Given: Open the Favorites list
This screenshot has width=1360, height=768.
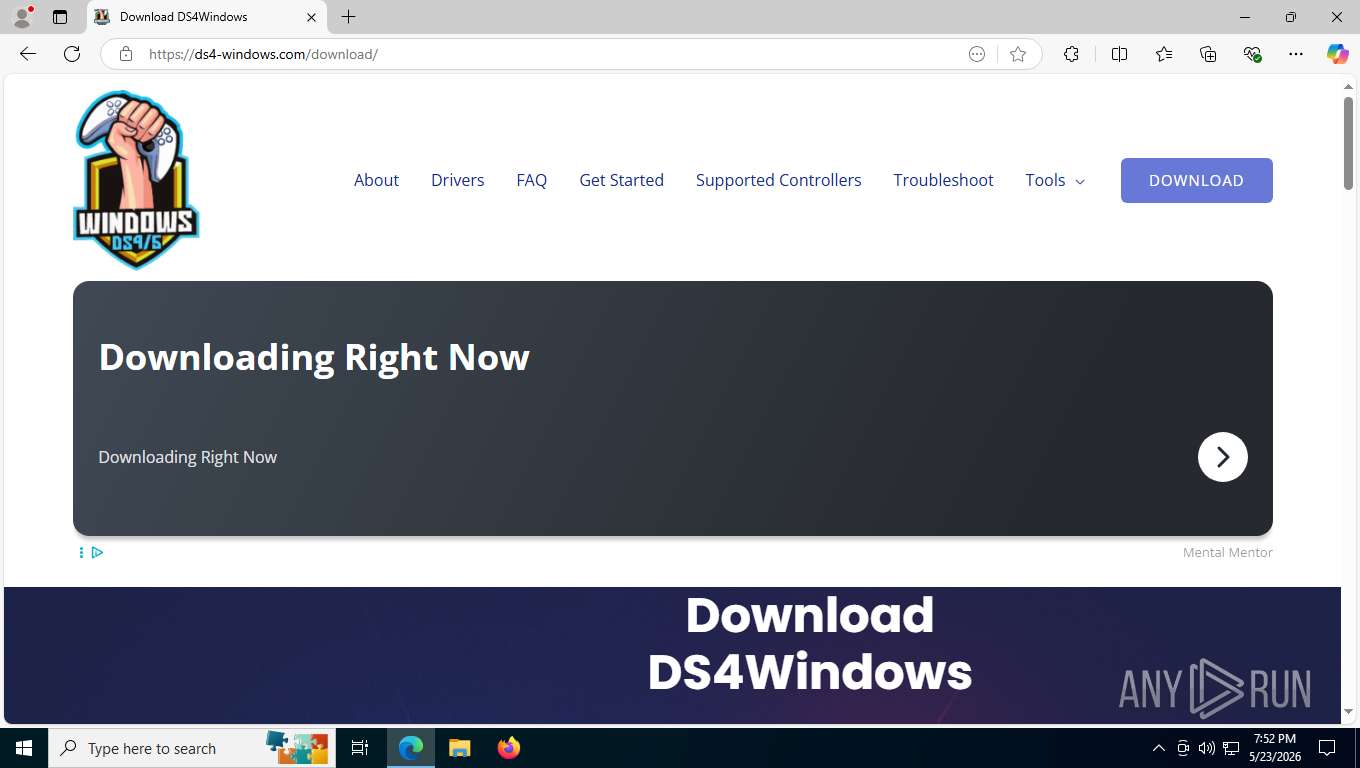Looking at the screenshot, I should pyautogui.click(x=1164, y=54).
